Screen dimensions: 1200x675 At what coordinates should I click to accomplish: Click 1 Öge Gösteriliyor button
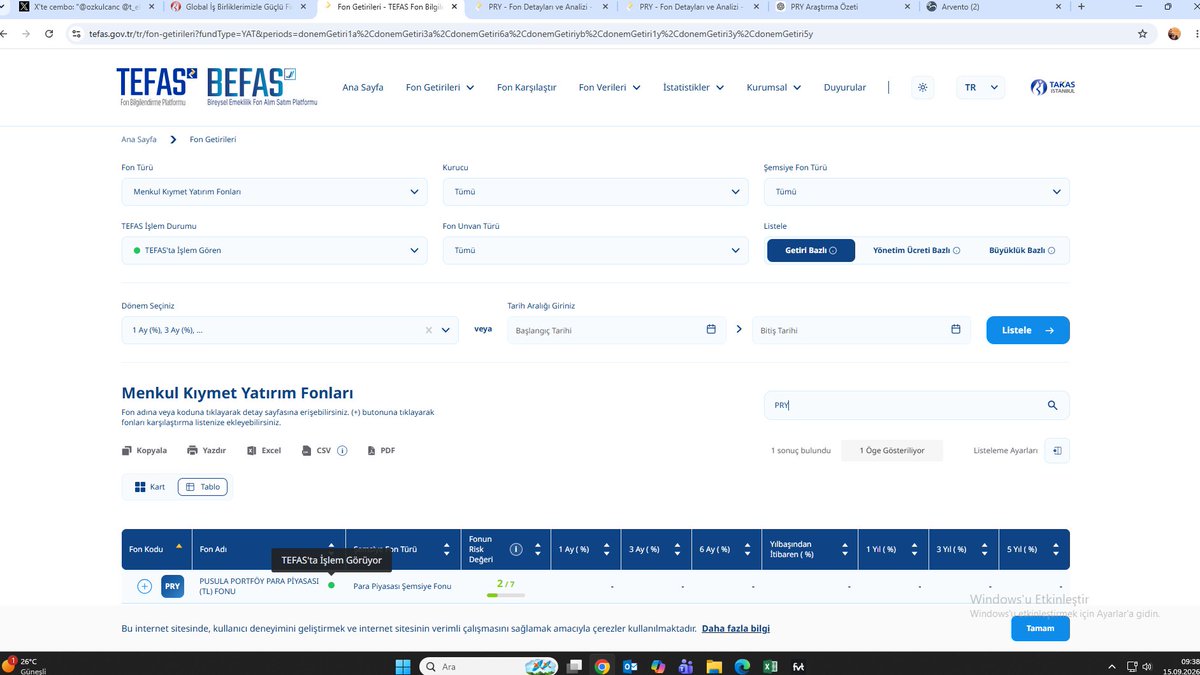click(892, 451)
